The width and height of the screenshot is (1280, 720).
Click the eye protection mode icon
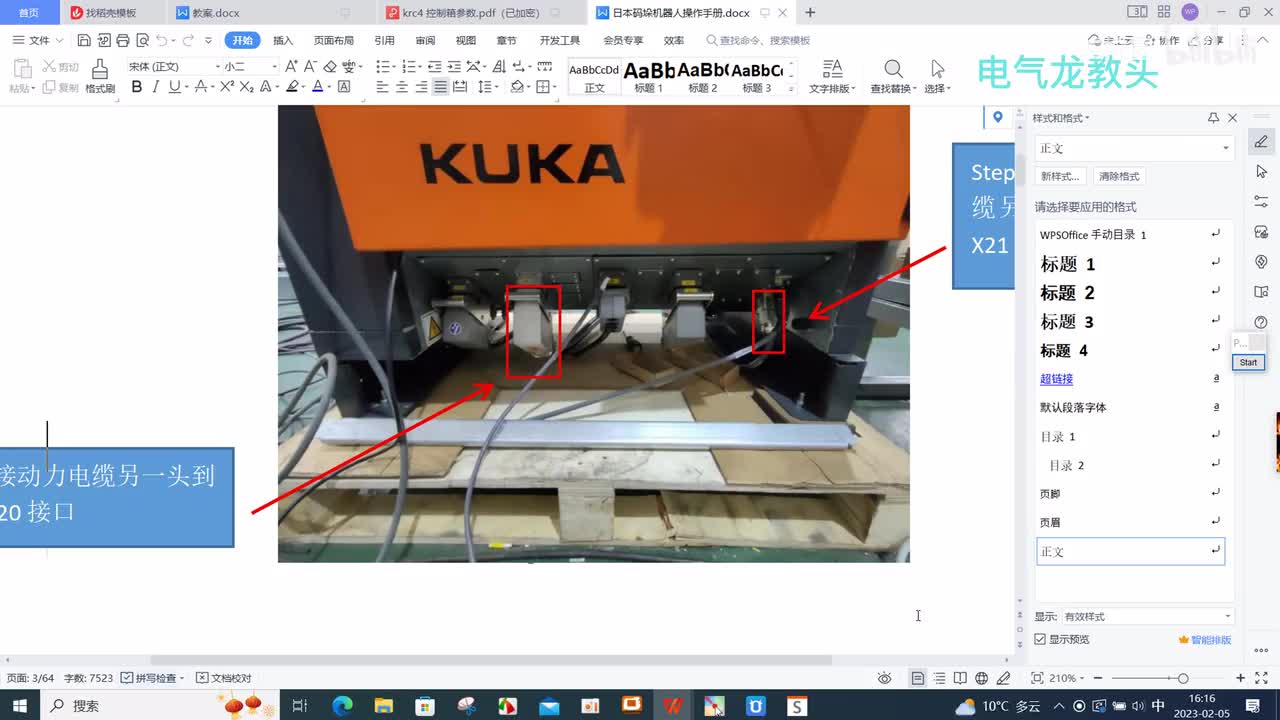click(884, 678)
